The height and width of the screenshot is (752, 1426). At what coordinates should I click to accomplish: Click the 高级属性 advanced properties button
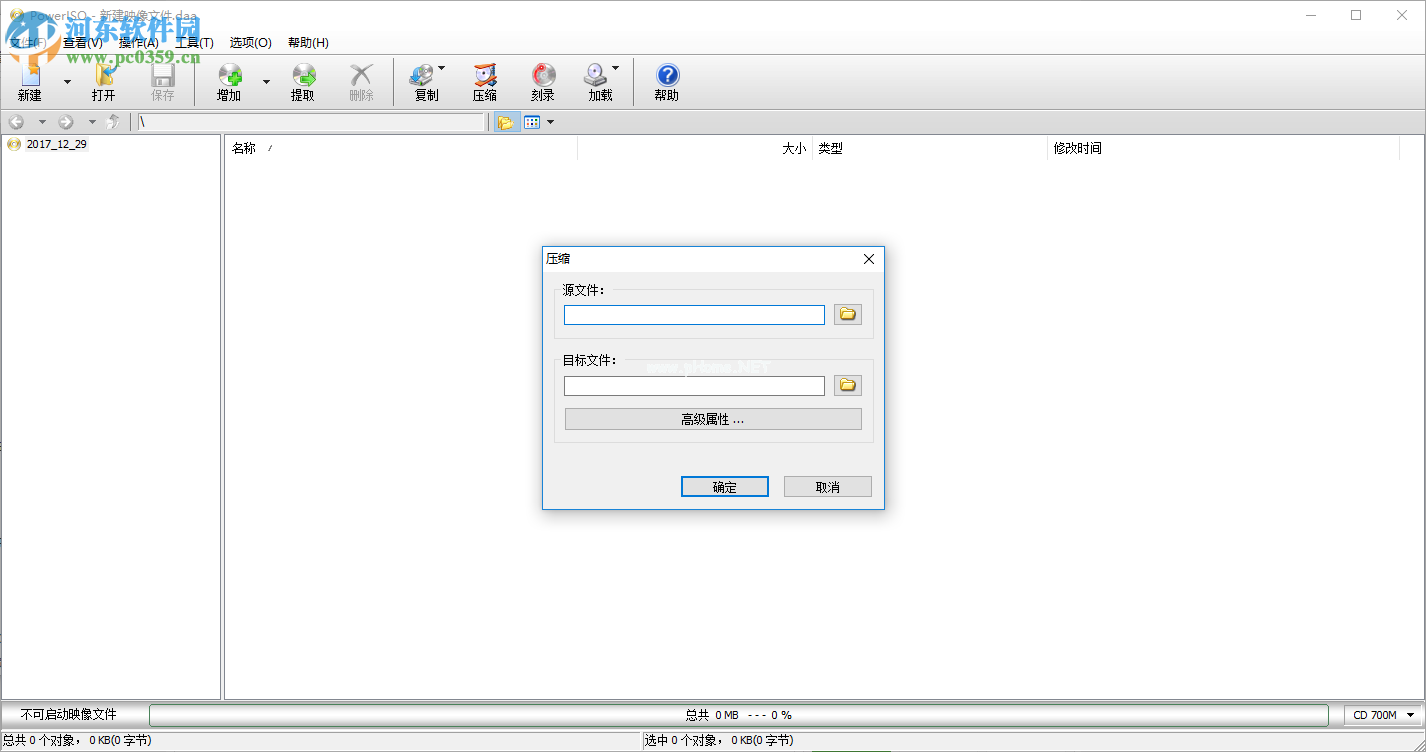click(713, 419)
